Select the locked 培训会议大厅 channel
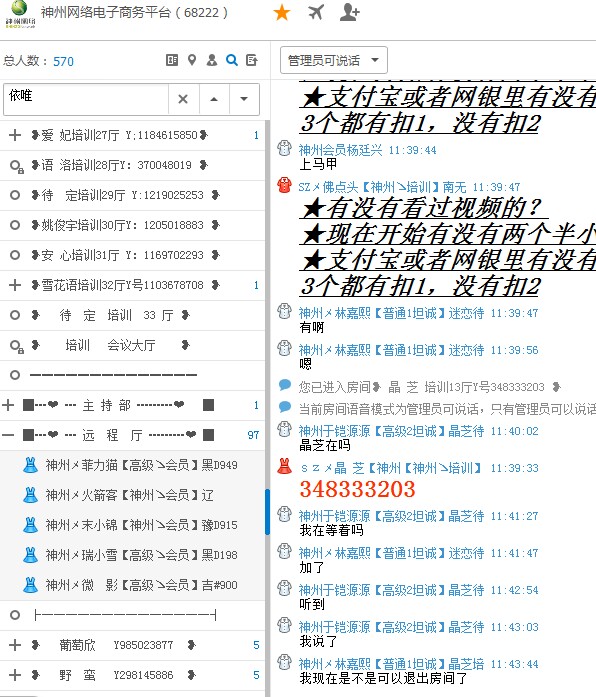This screenshot has height=697, width=596. (x=132, y=345)
